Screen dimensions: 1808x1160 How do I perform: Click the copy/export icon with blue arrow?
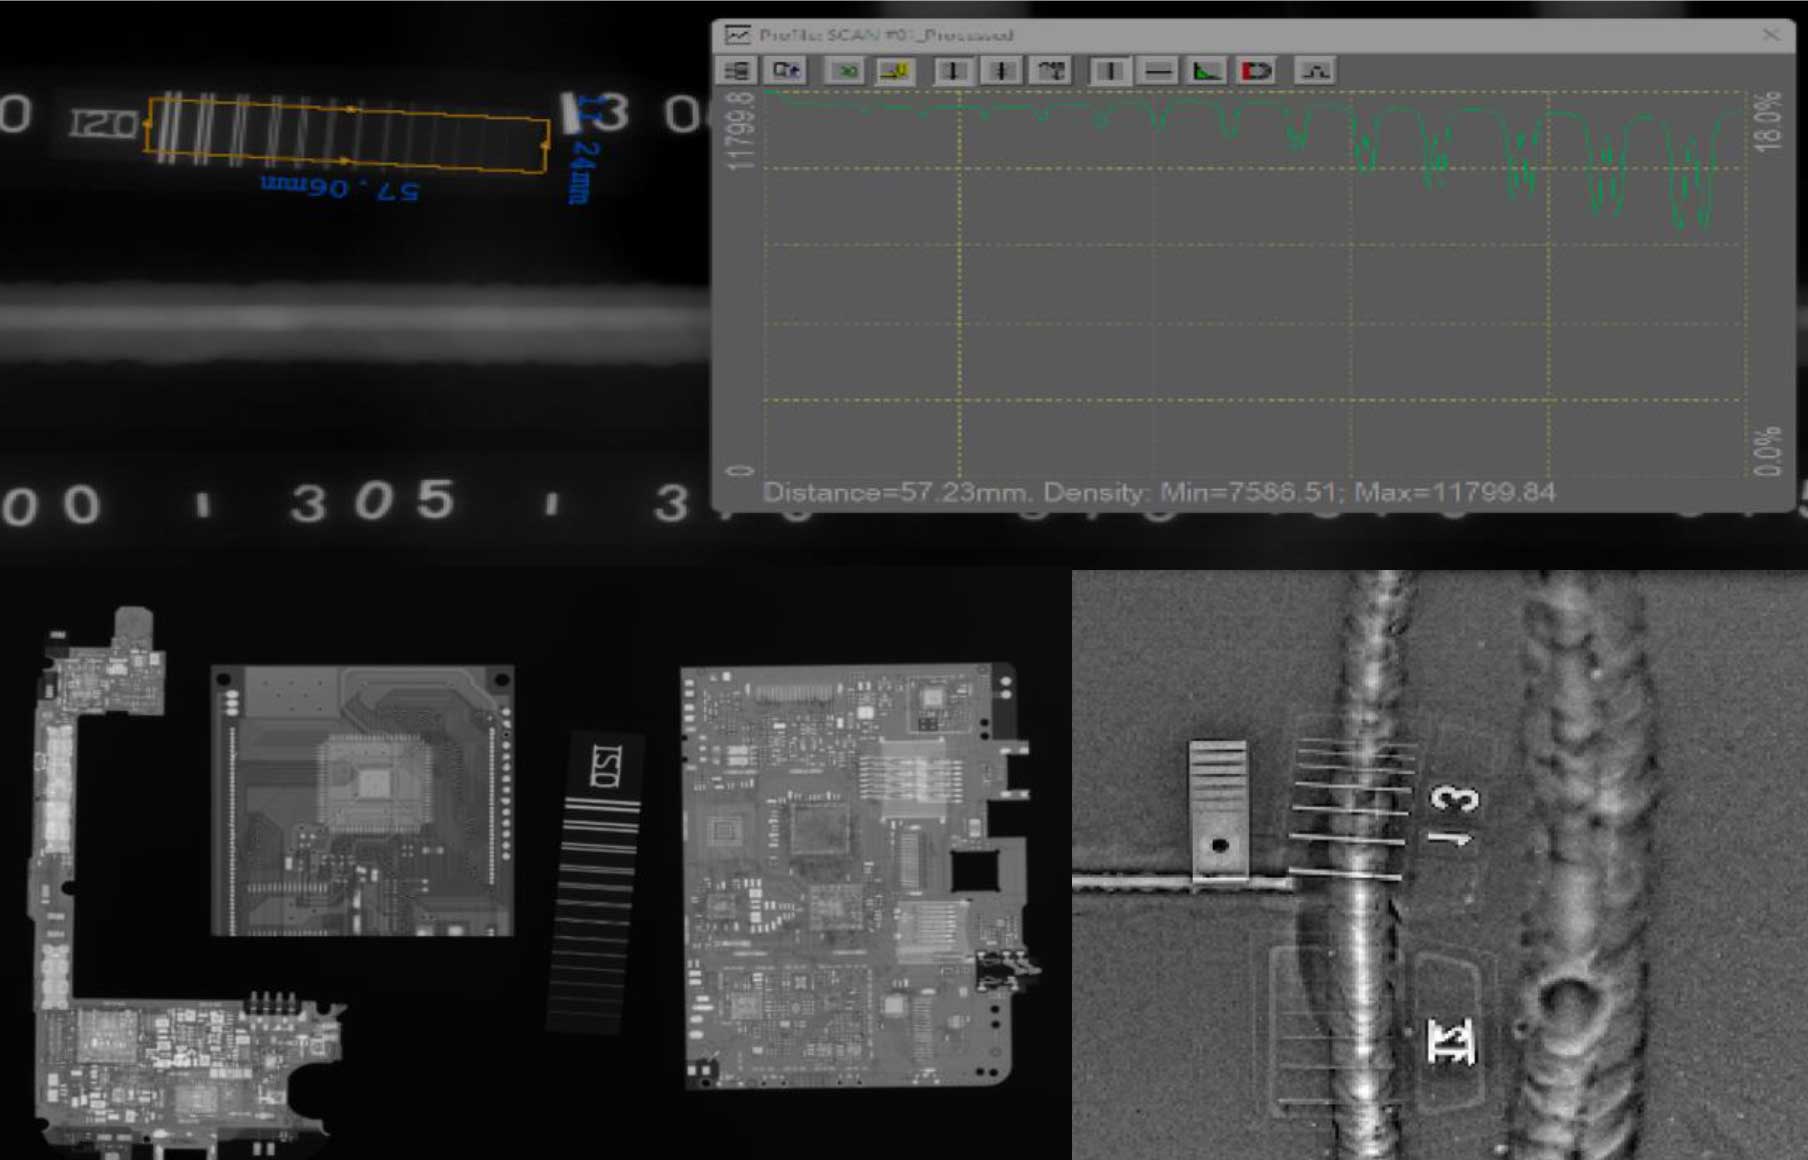pos(786,71)
